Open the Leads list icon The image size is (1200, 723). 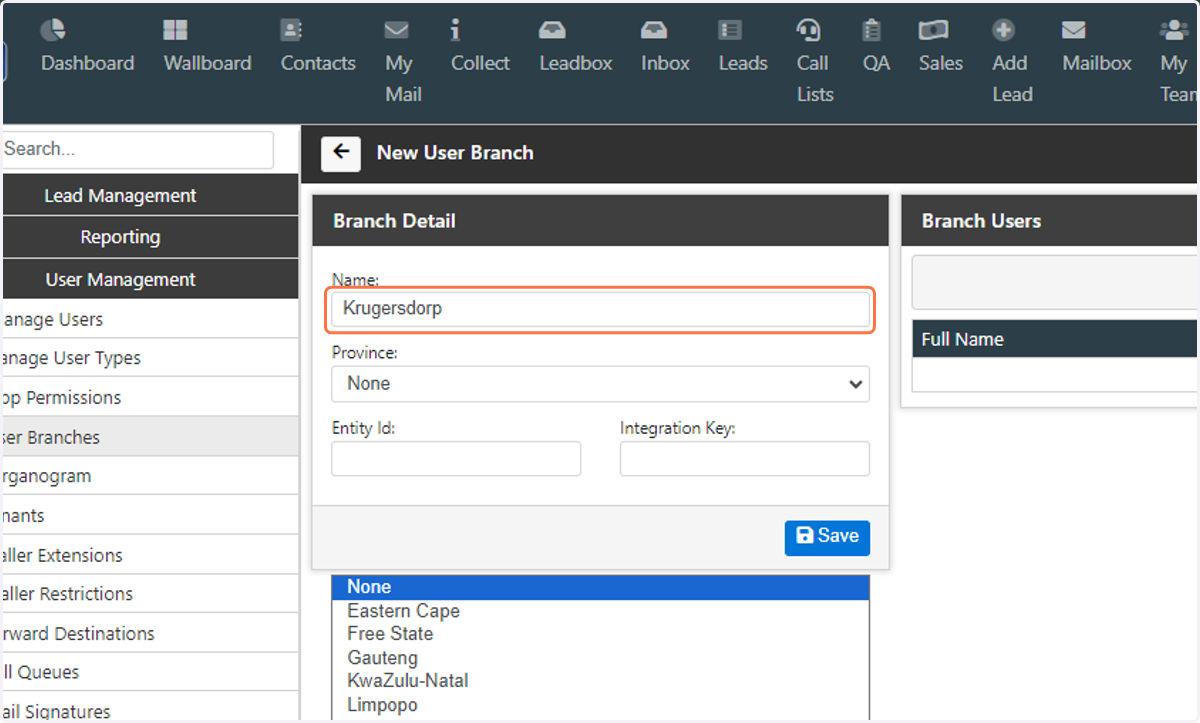click(731, 30)
